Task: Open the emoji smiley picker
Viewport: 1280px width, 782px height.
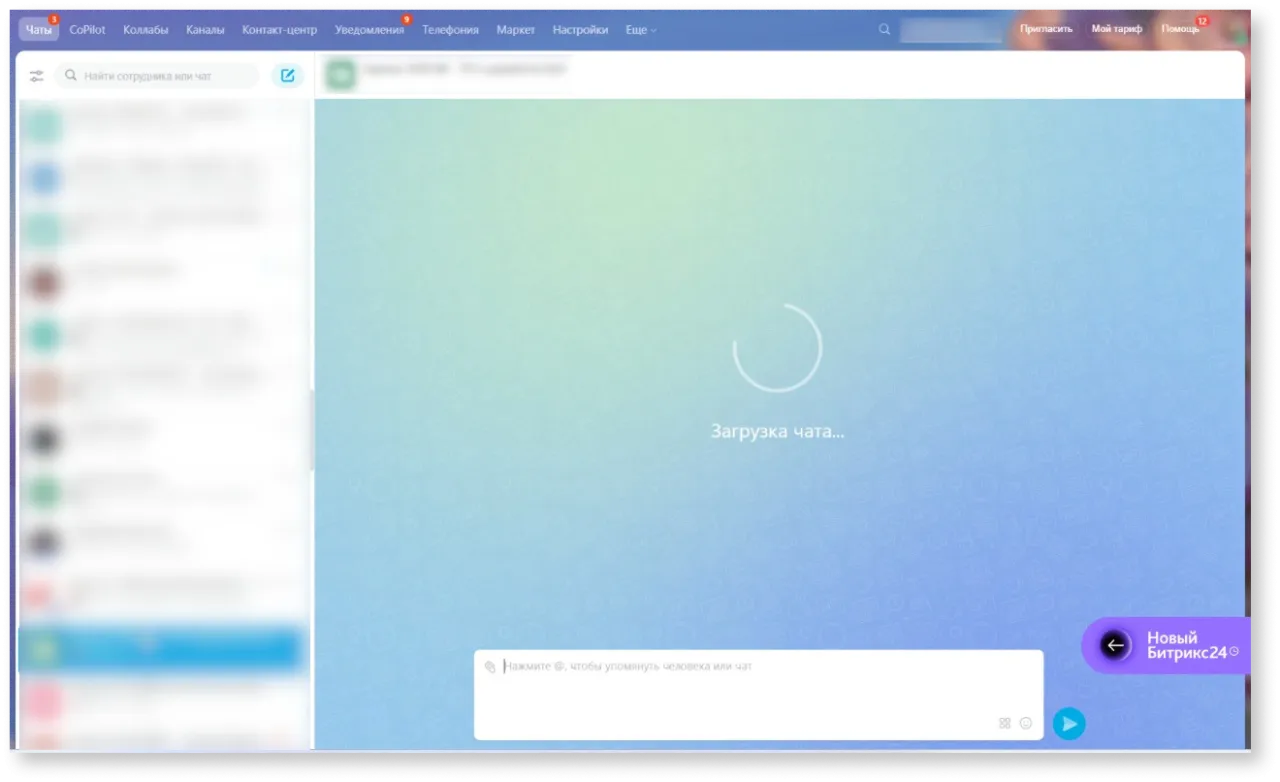Action: point(1025,723)
